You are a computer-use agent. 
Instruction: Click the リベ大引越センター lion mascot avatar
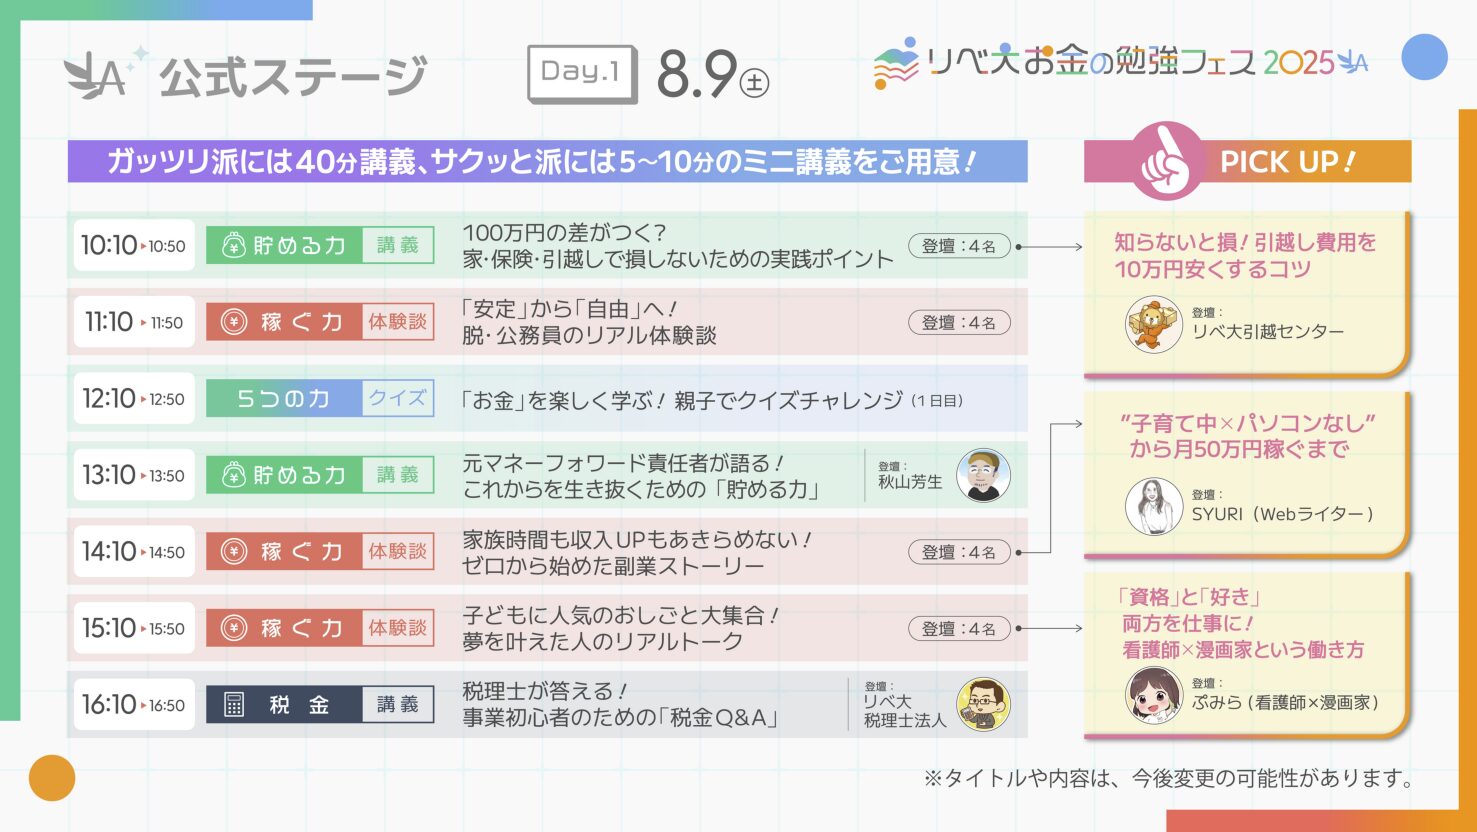(x=1153, y=325)
